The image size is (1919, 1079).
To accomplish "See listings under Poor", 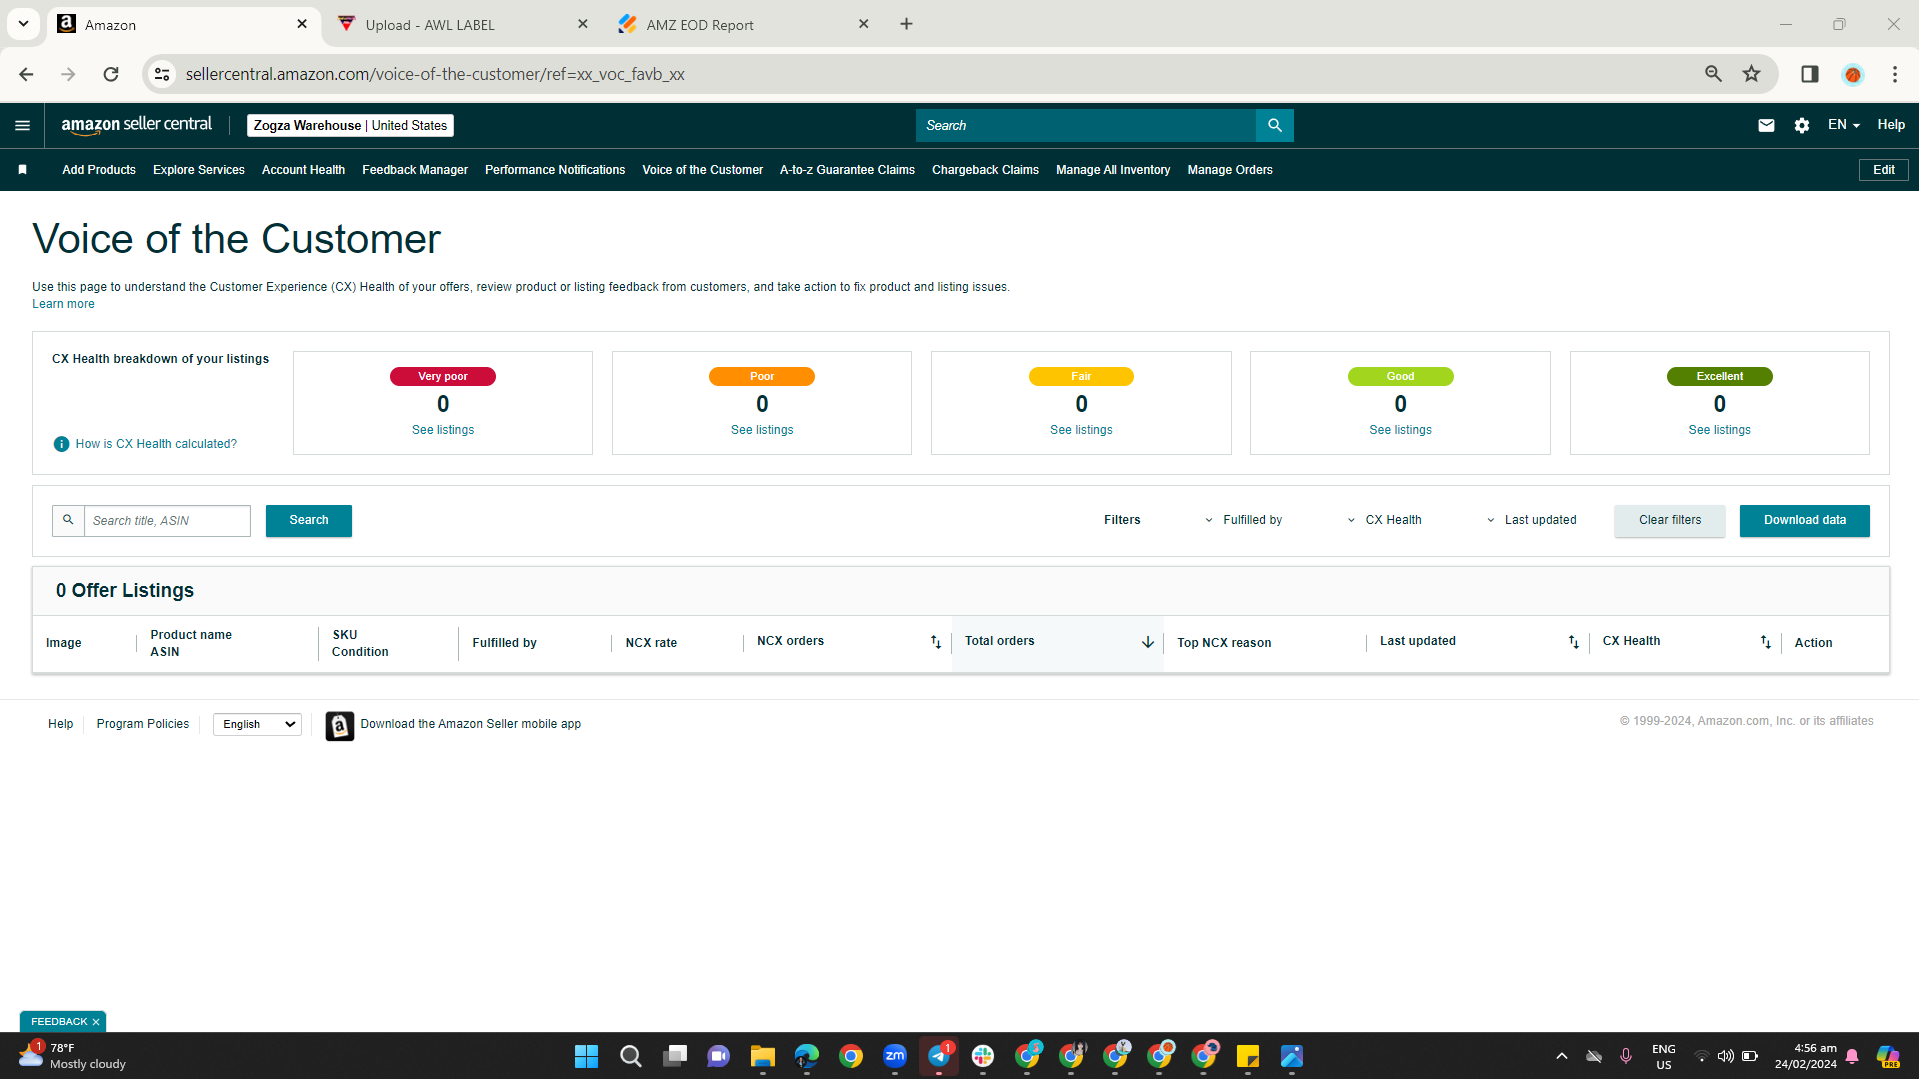I will [762, 430].
